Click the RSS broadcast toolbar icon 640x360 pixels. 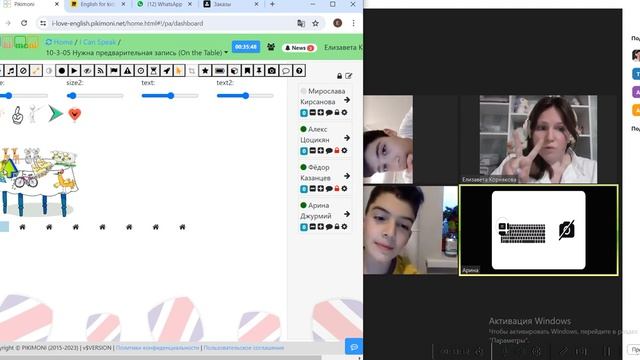pyautogui.click(x=100, y=71)
